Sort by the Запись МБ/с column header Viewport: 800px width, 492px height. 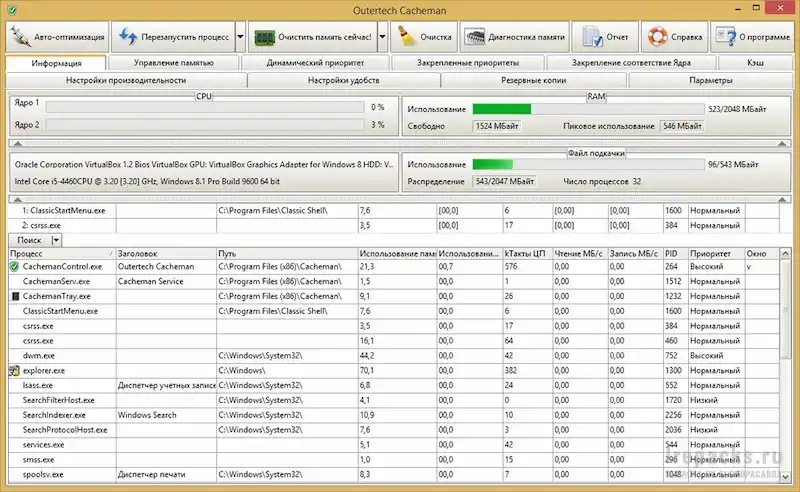pos(636,254)
